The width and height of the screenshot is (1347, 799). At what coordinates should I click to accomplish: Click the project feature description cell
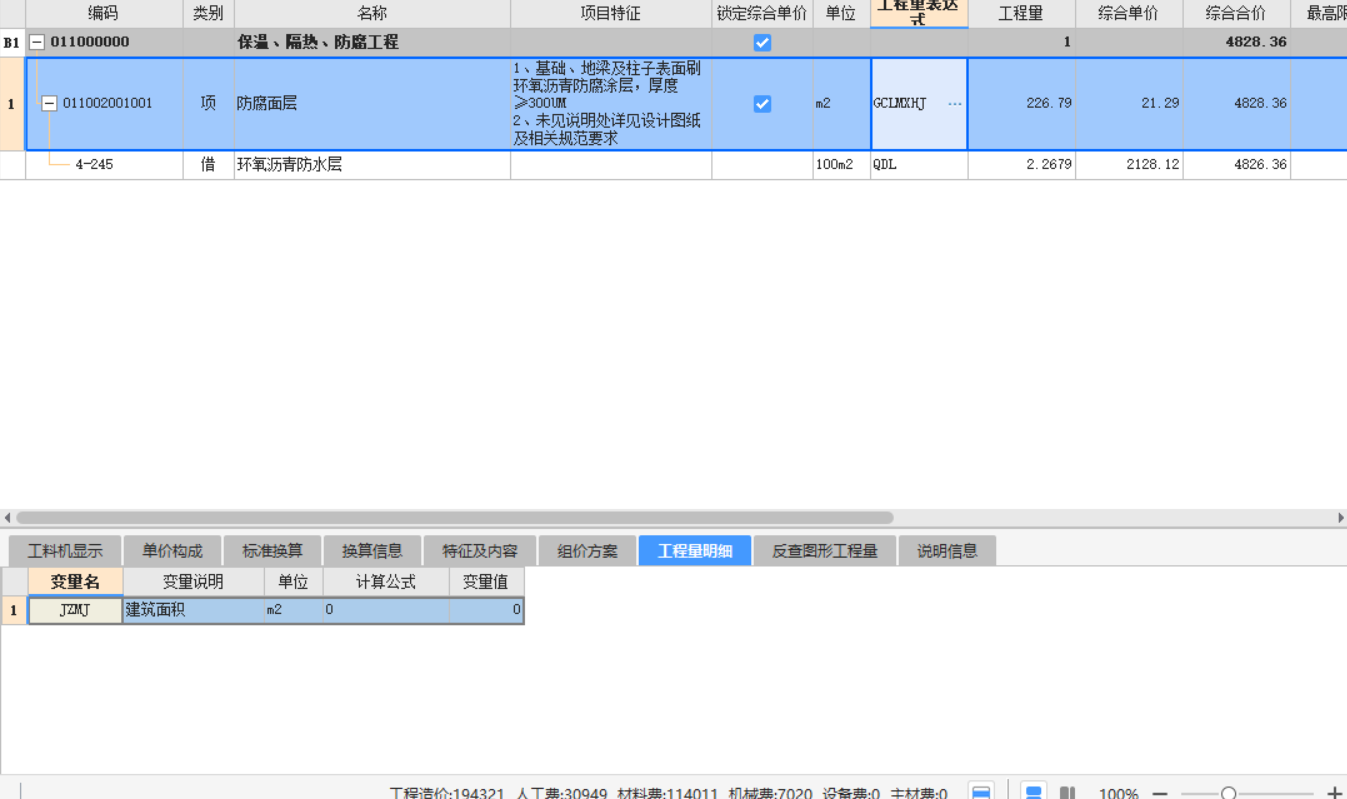click(x=611, y=104)
